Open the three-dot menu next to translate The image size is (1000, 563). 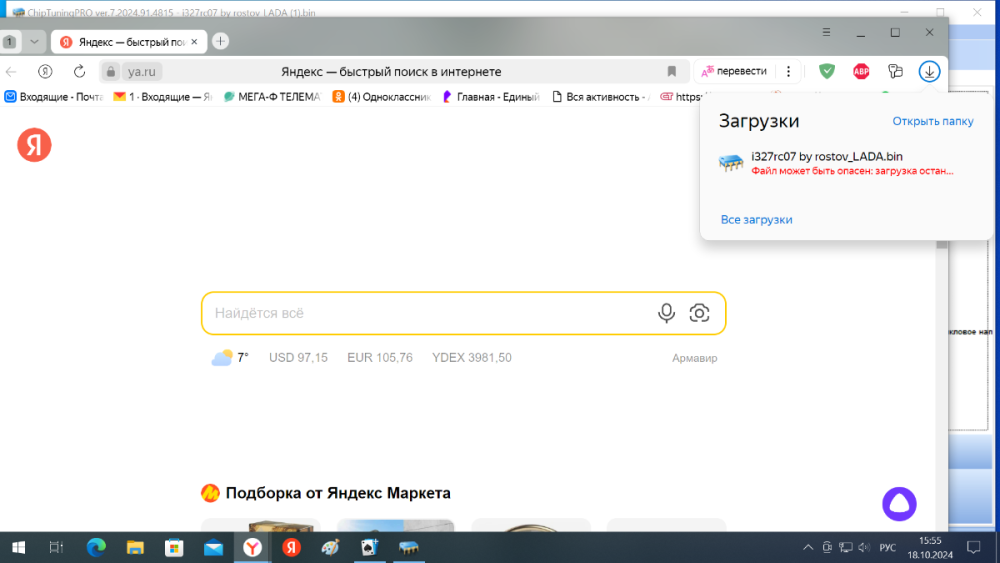pos(788,71)
